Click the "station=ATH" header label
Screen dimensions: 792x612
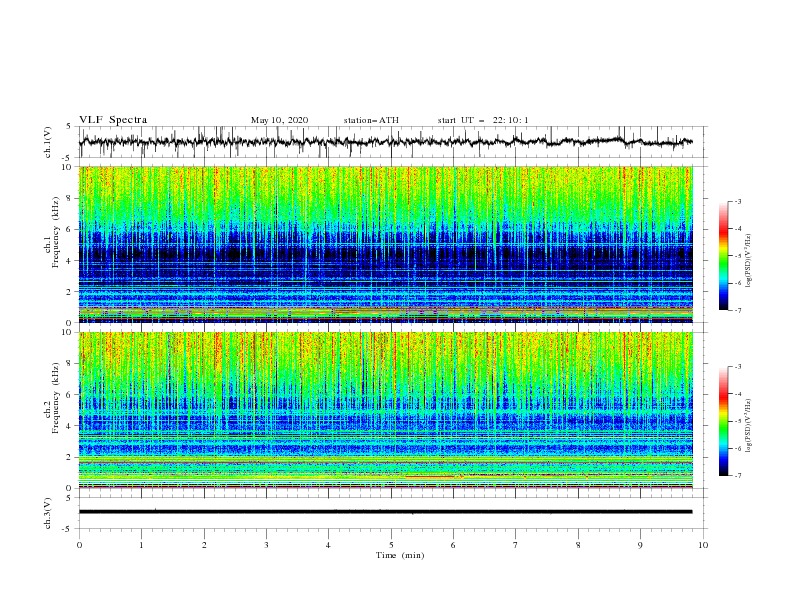click(x=371, y=120)
